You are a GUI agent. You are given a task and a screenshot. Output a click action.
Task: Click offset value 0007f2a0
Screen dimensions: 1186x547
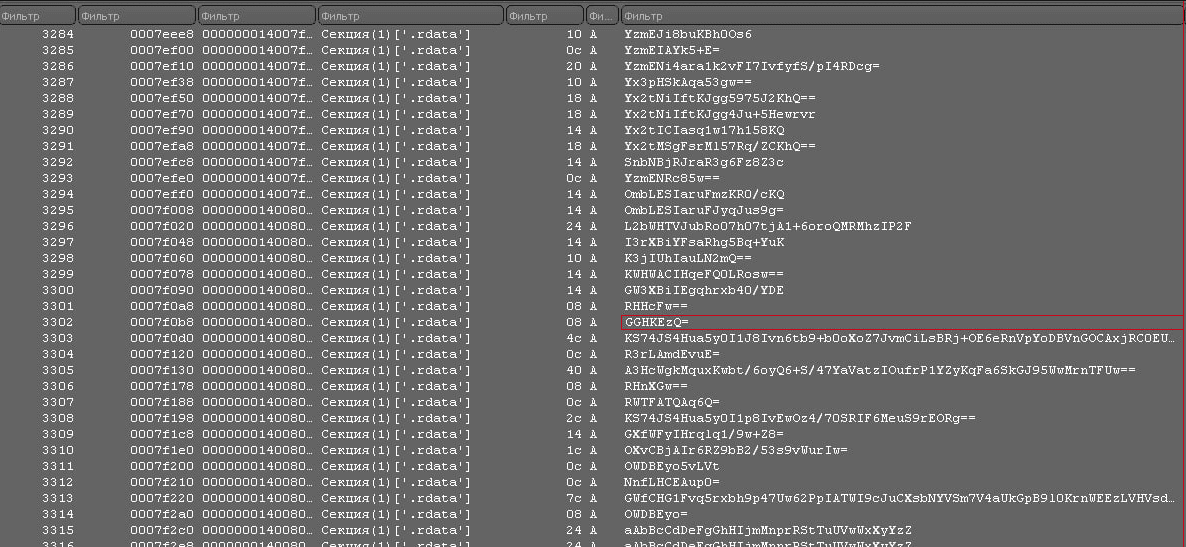(162, 514)
